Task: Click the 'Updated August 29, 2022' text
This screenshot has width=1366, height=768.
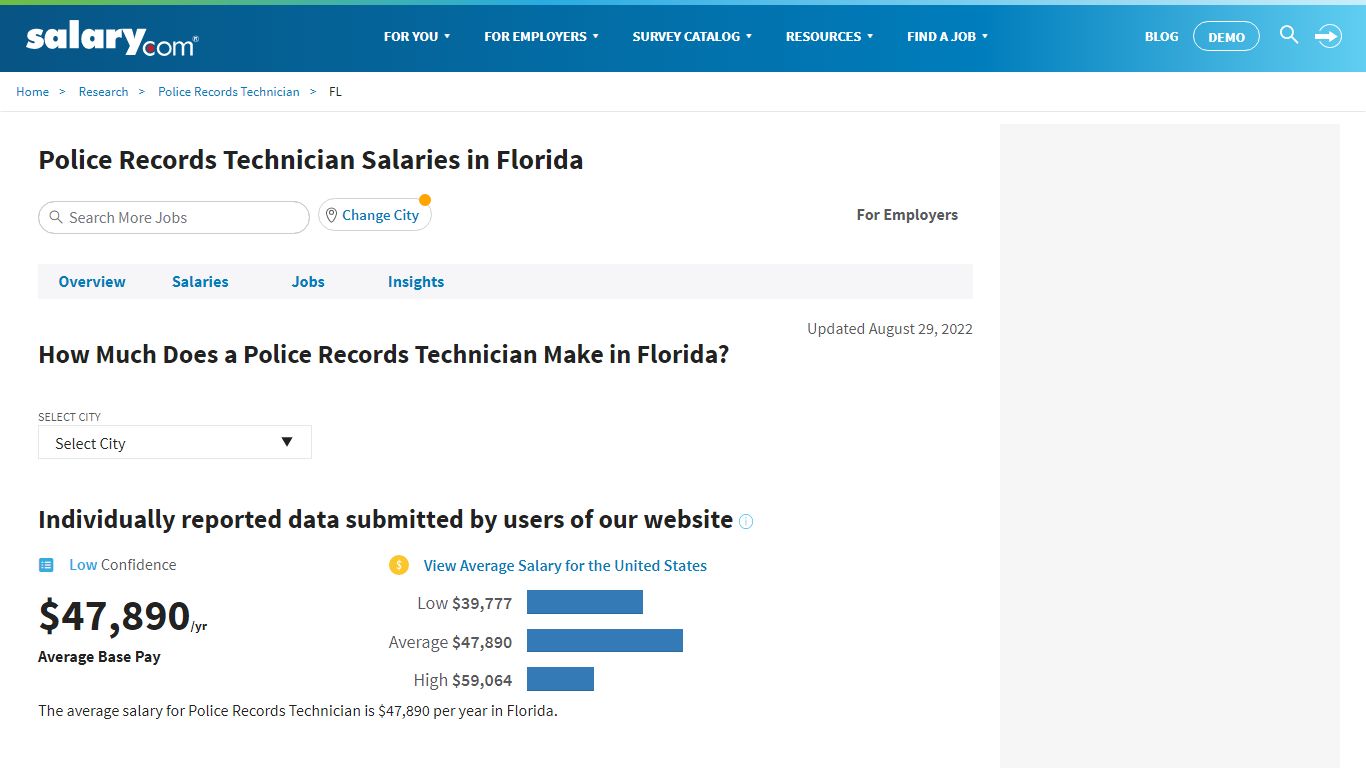Action: tap(890, 329)
